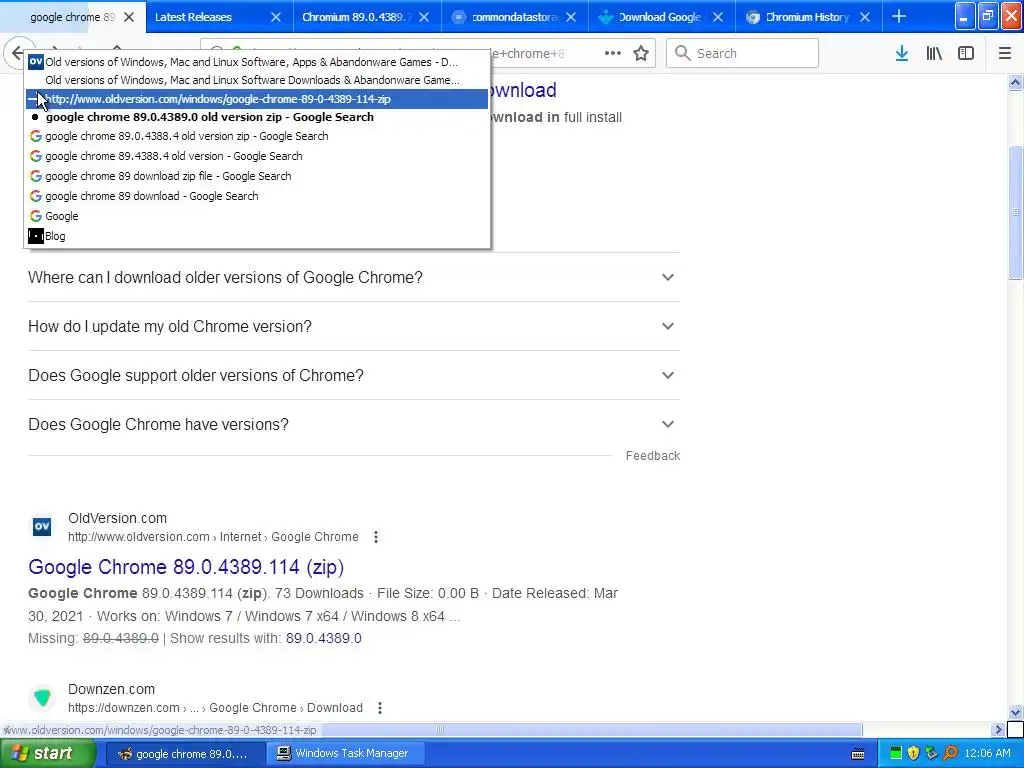Click the on-screen keyboard icon in taskbar

(x=858, y=754)
